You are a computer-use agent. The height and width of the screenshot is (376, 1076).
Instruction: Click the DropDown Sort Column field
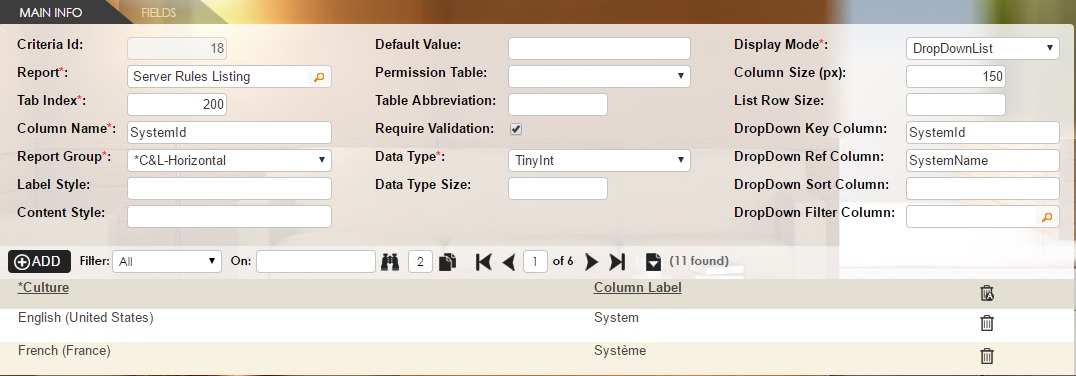[x=983, y=189]
